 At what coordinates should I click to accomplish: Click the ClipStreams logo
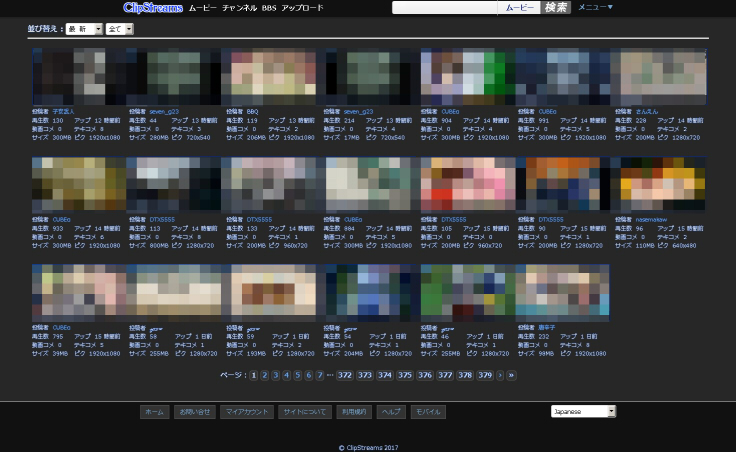[153, 8]
